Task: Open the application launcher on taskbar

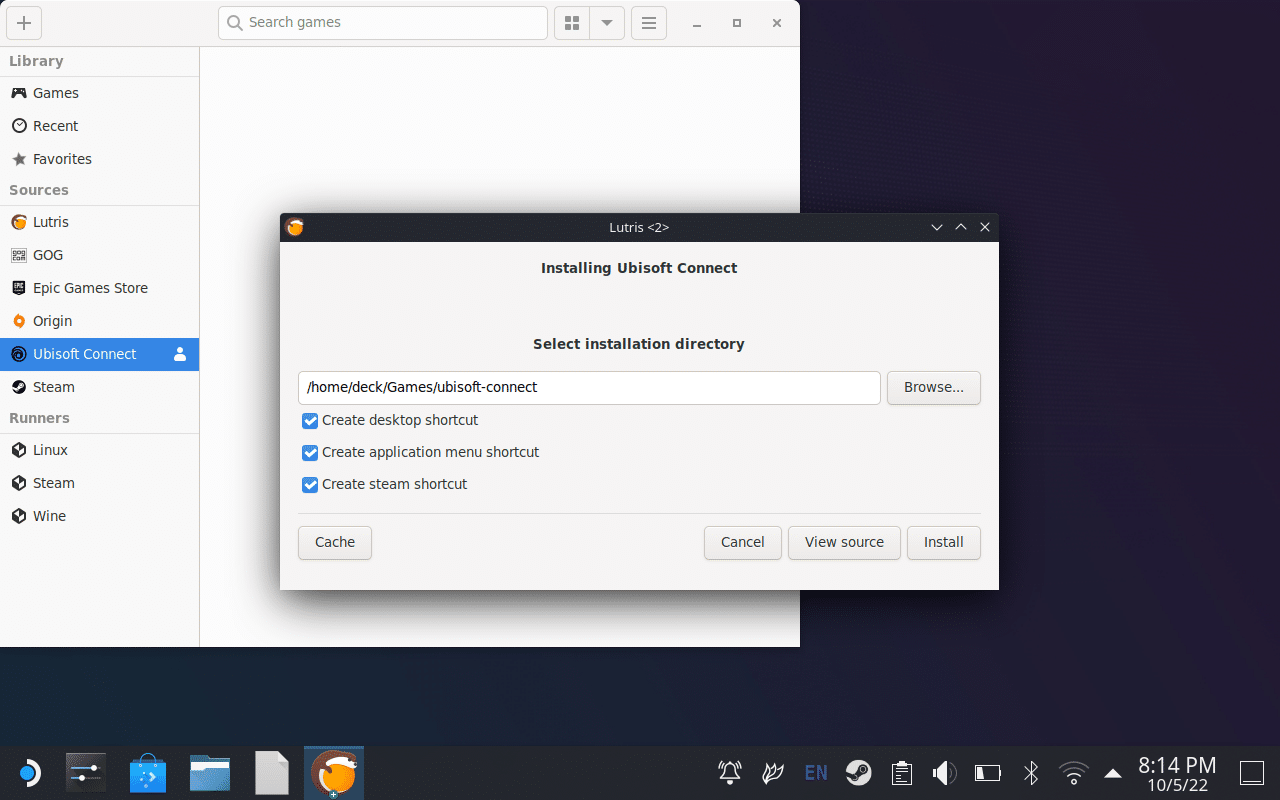Action: 29,773
